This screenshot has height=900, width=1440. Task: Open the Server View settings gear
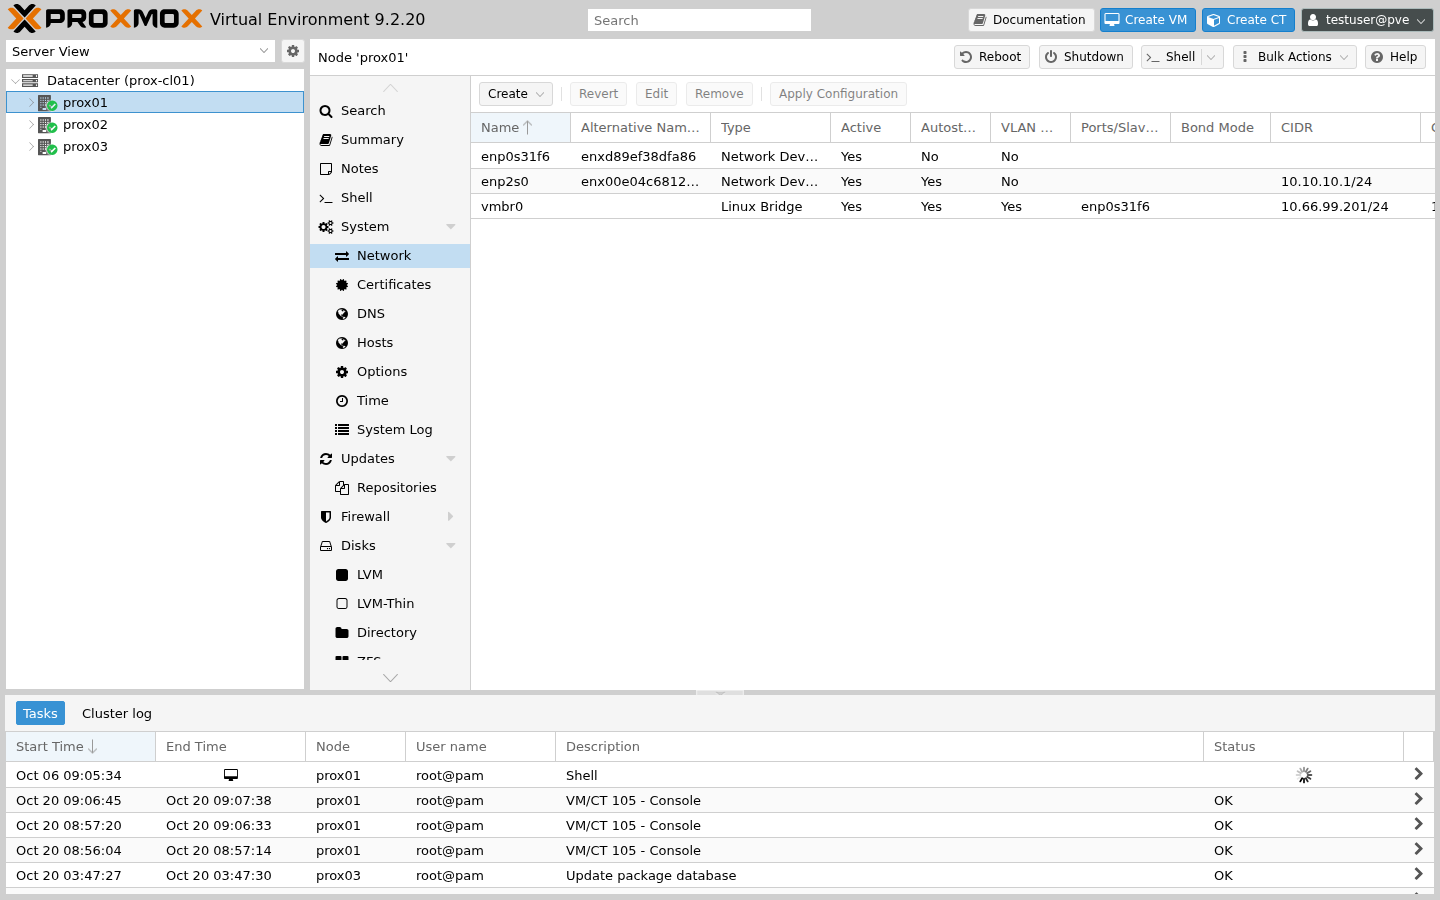tap(292, 51)
